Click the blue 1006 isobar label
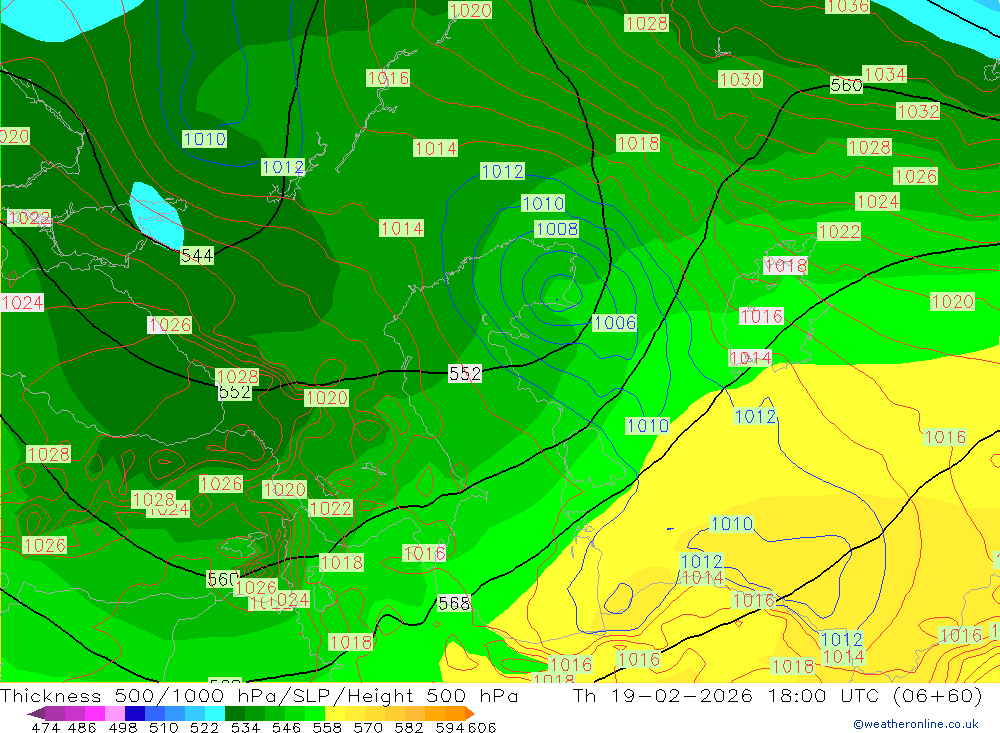1000x733 pixels. 615,323
